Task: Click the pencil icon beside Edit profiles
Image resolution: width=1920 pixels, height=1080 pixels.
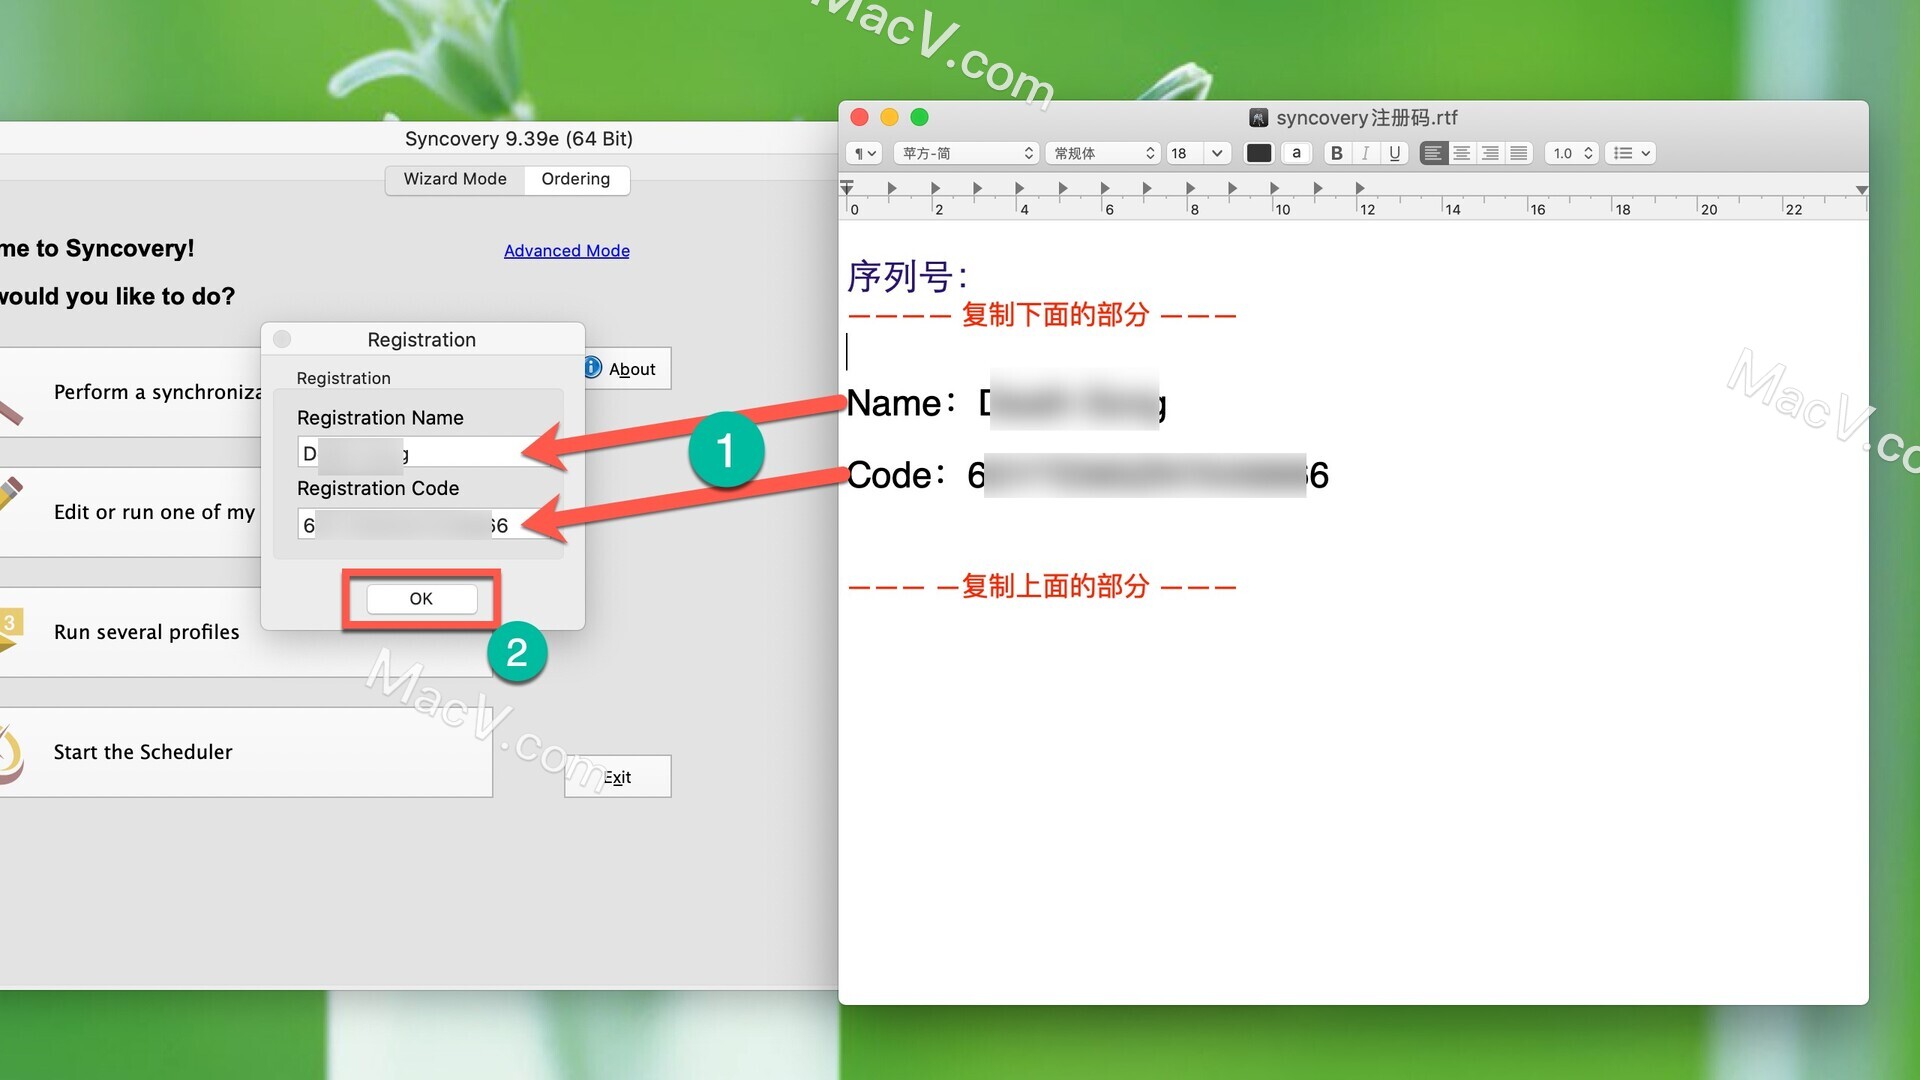Action: pos(11,494)
